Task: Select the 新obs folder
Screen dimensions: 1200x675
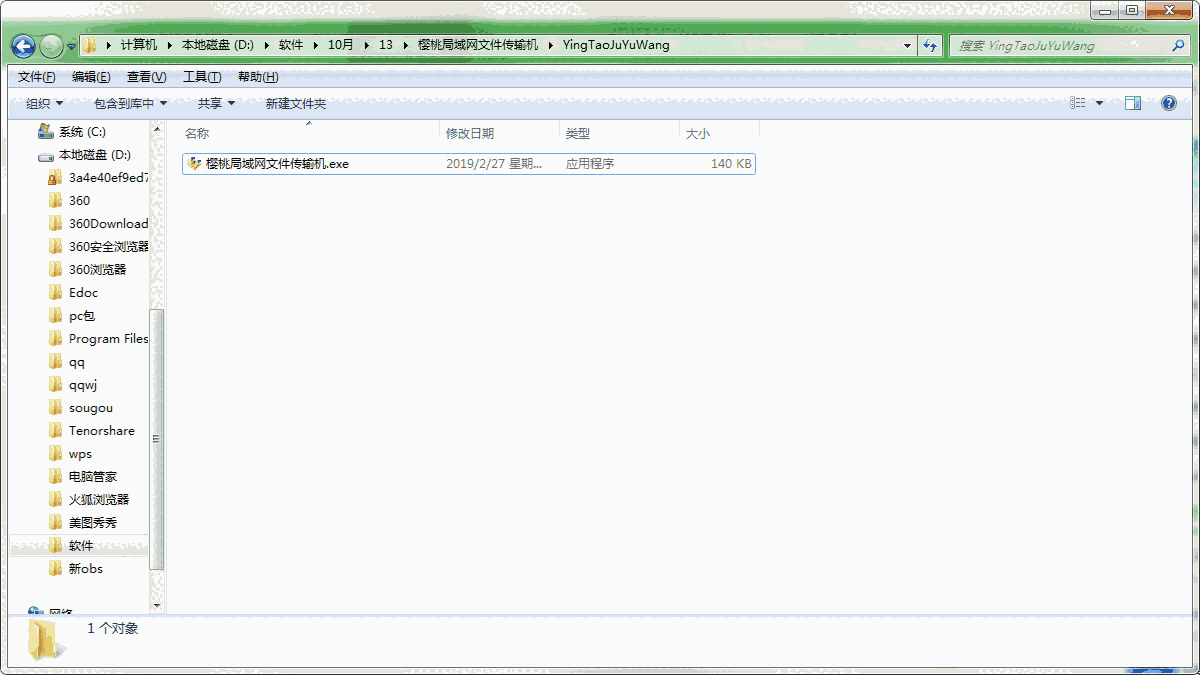Action: coord(85,569)
